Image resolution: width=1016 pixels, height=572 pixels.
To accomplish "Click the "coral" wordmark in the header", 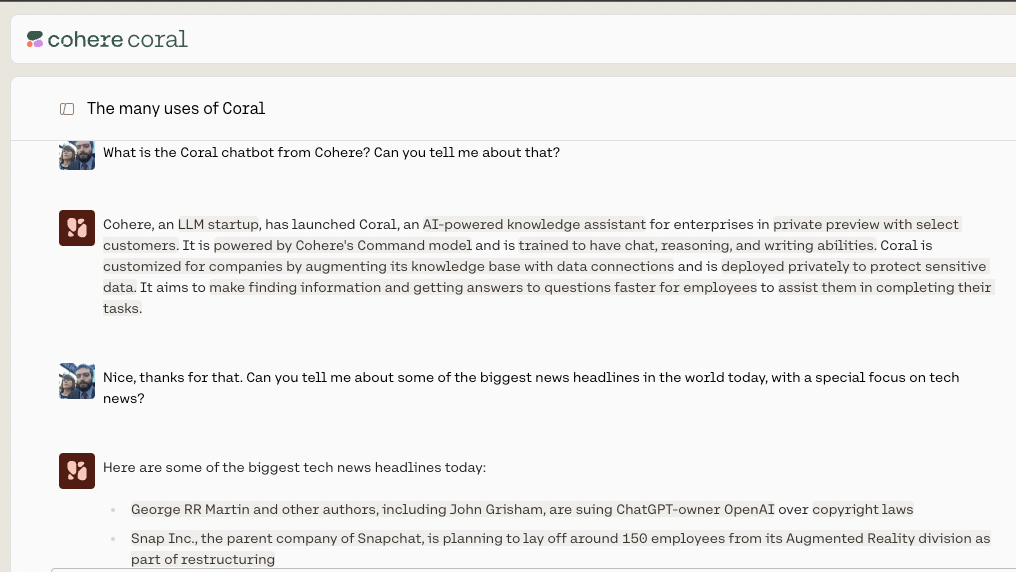I will click(158, 39).
